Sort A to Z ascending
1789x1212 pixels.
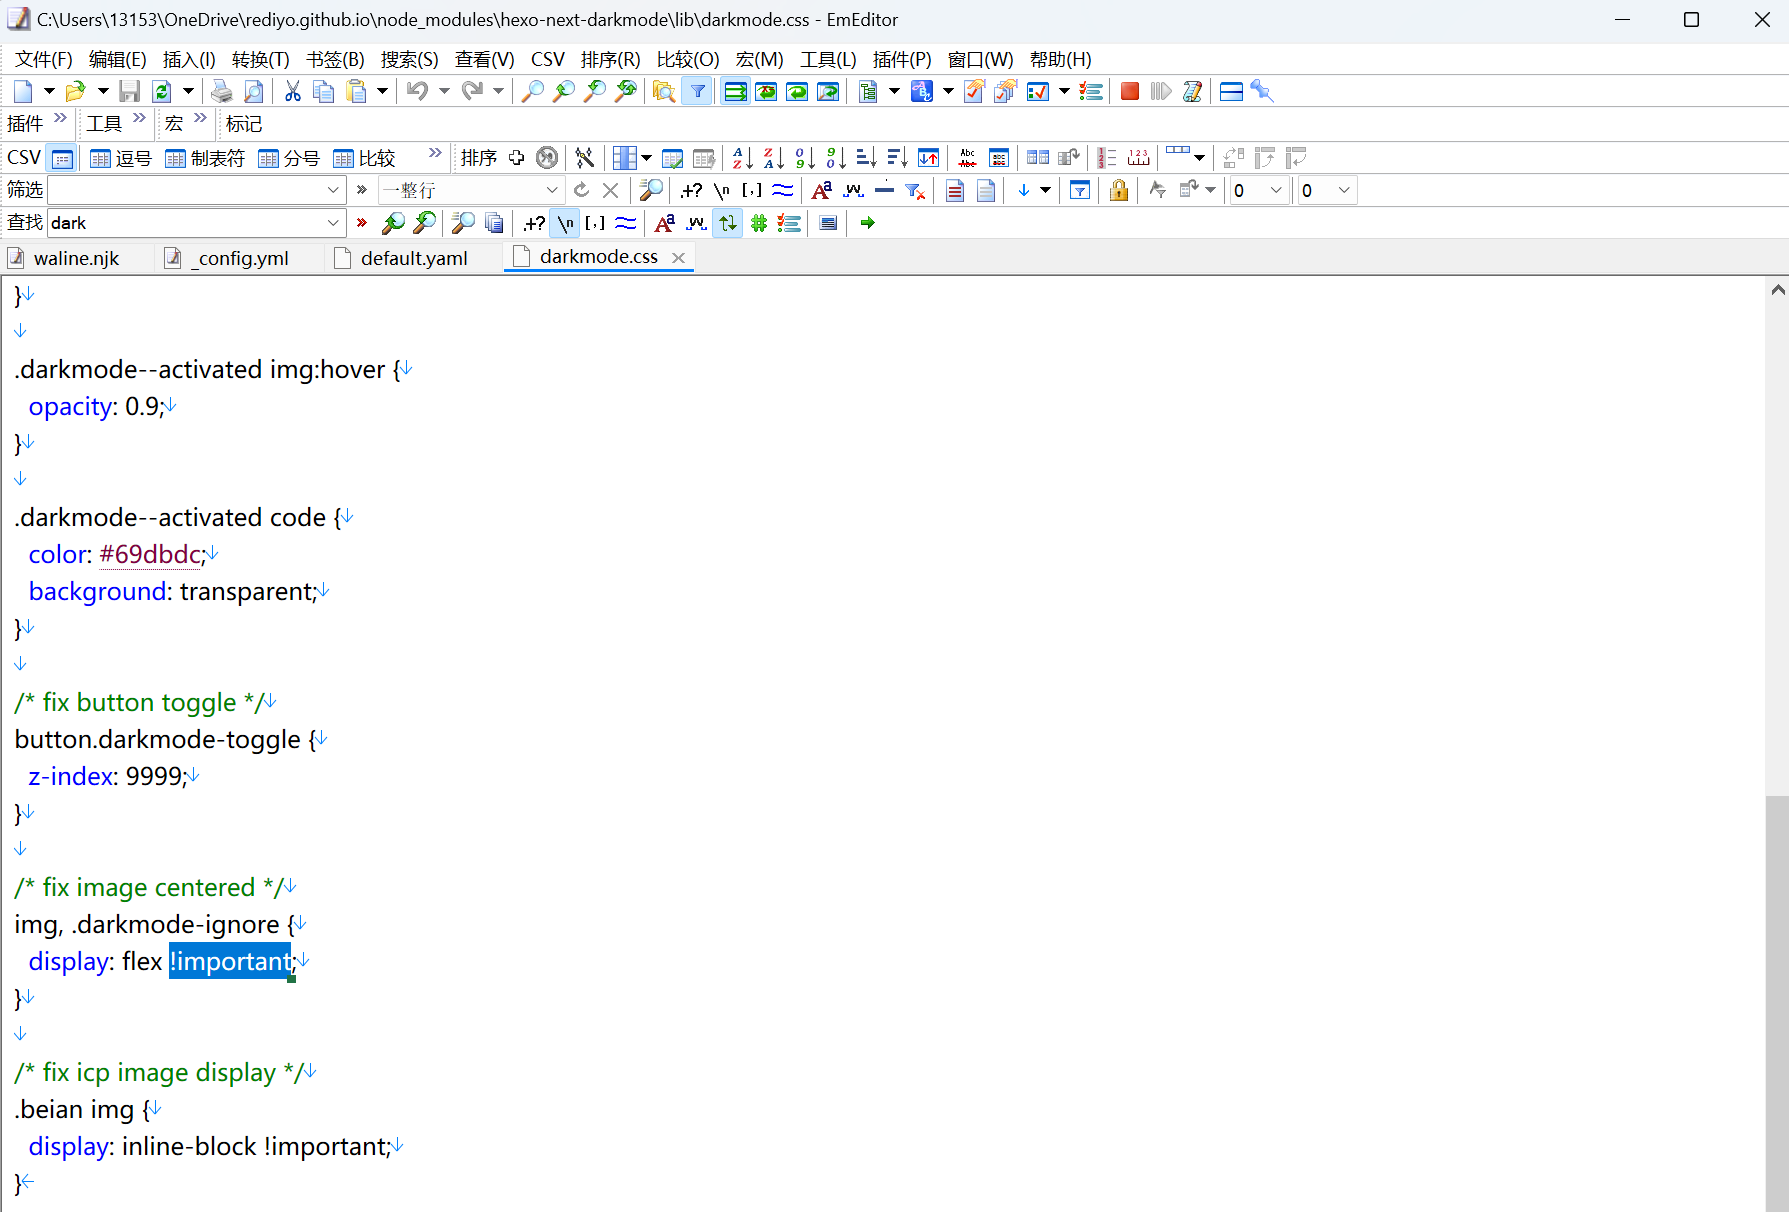742,158
